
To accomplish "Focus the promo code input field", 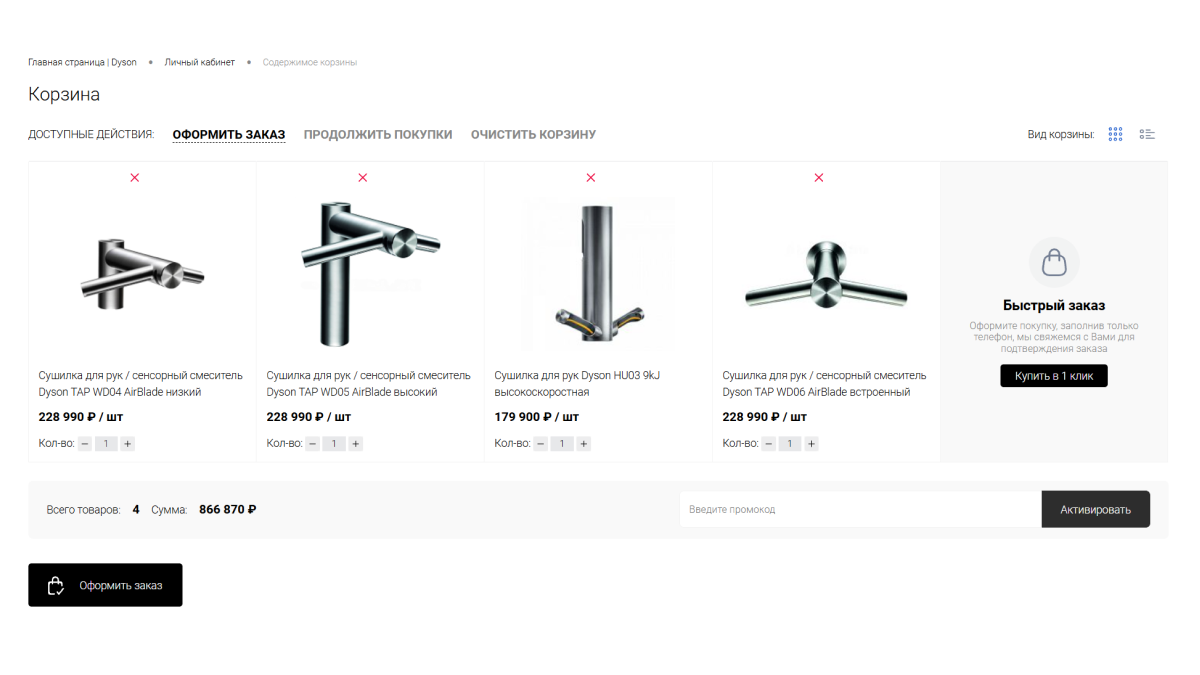I will 860,509.
